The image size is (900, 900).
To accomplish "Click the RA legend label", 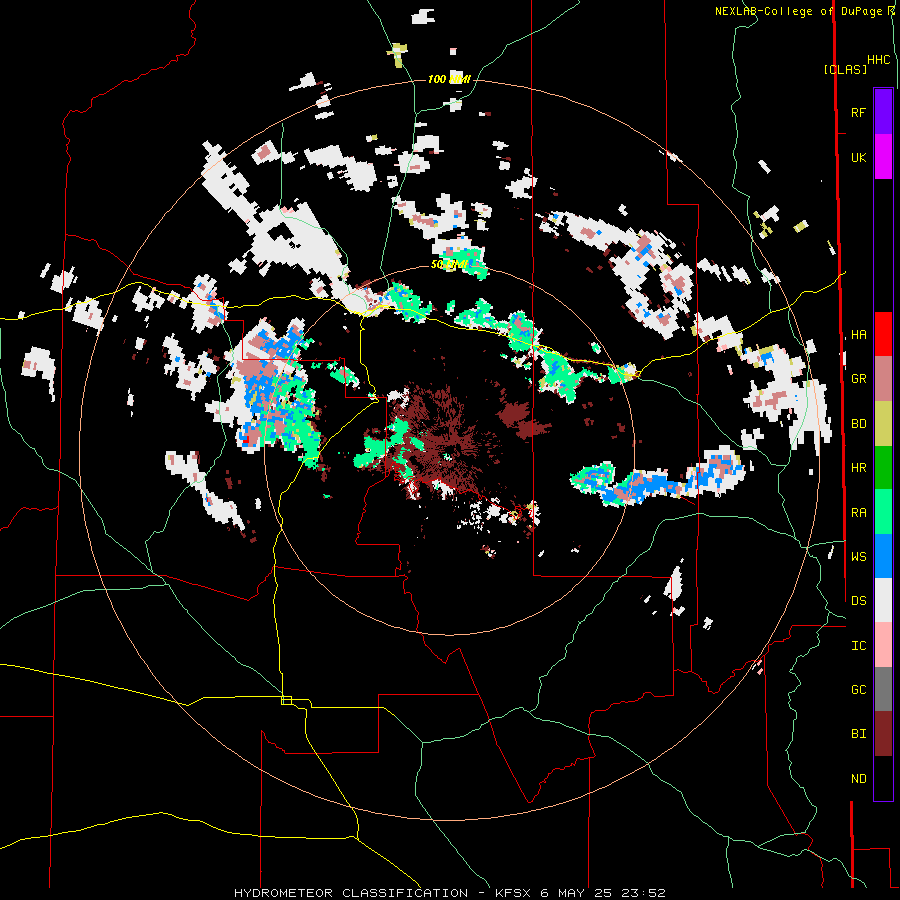I will tap(858, 513).
